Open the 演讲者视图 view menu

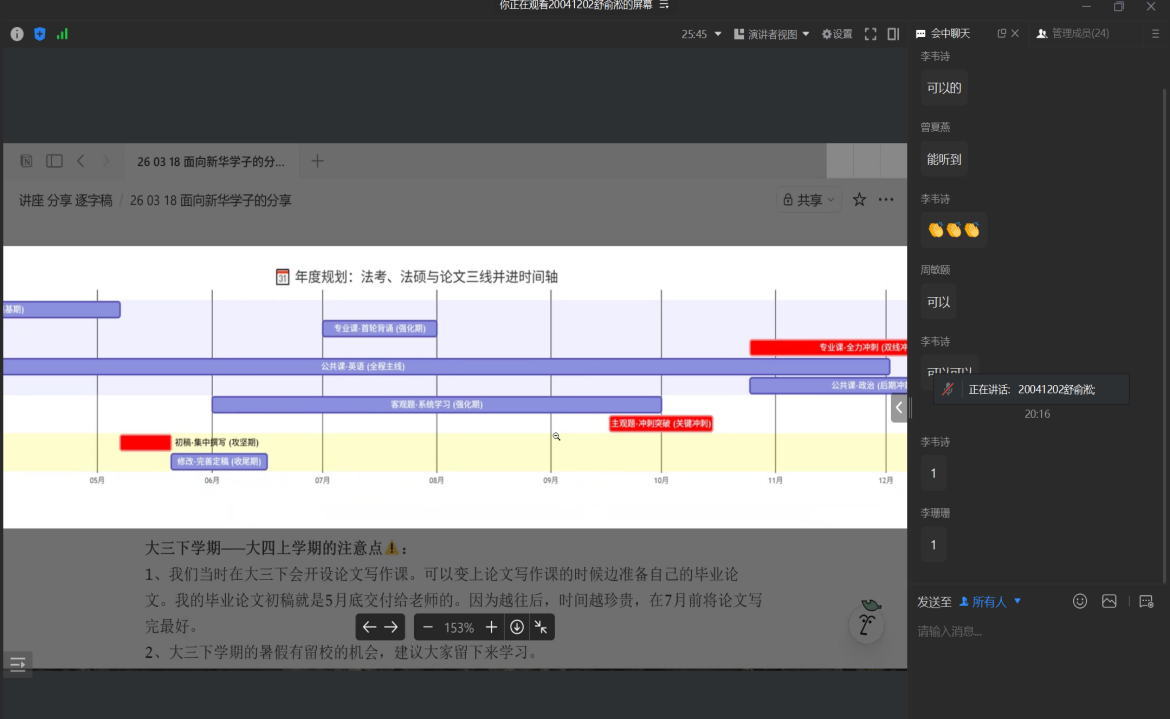[772, 34]
